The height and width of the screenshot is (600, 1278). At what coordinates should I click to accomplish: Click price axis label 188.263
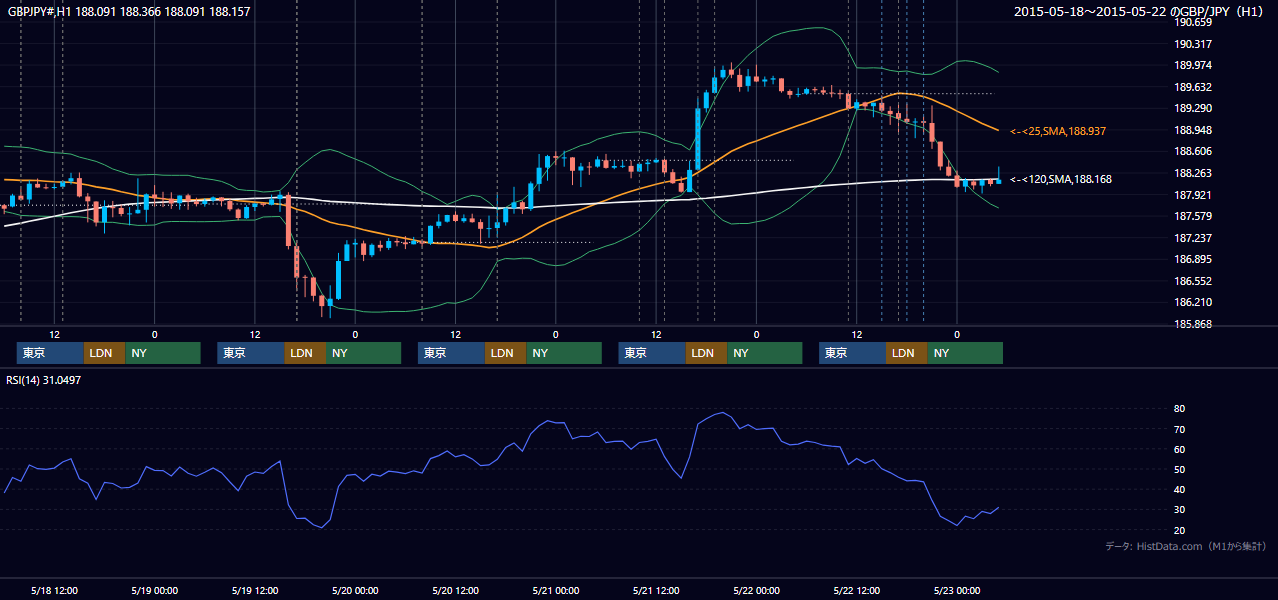click(x=1193, y=173)
